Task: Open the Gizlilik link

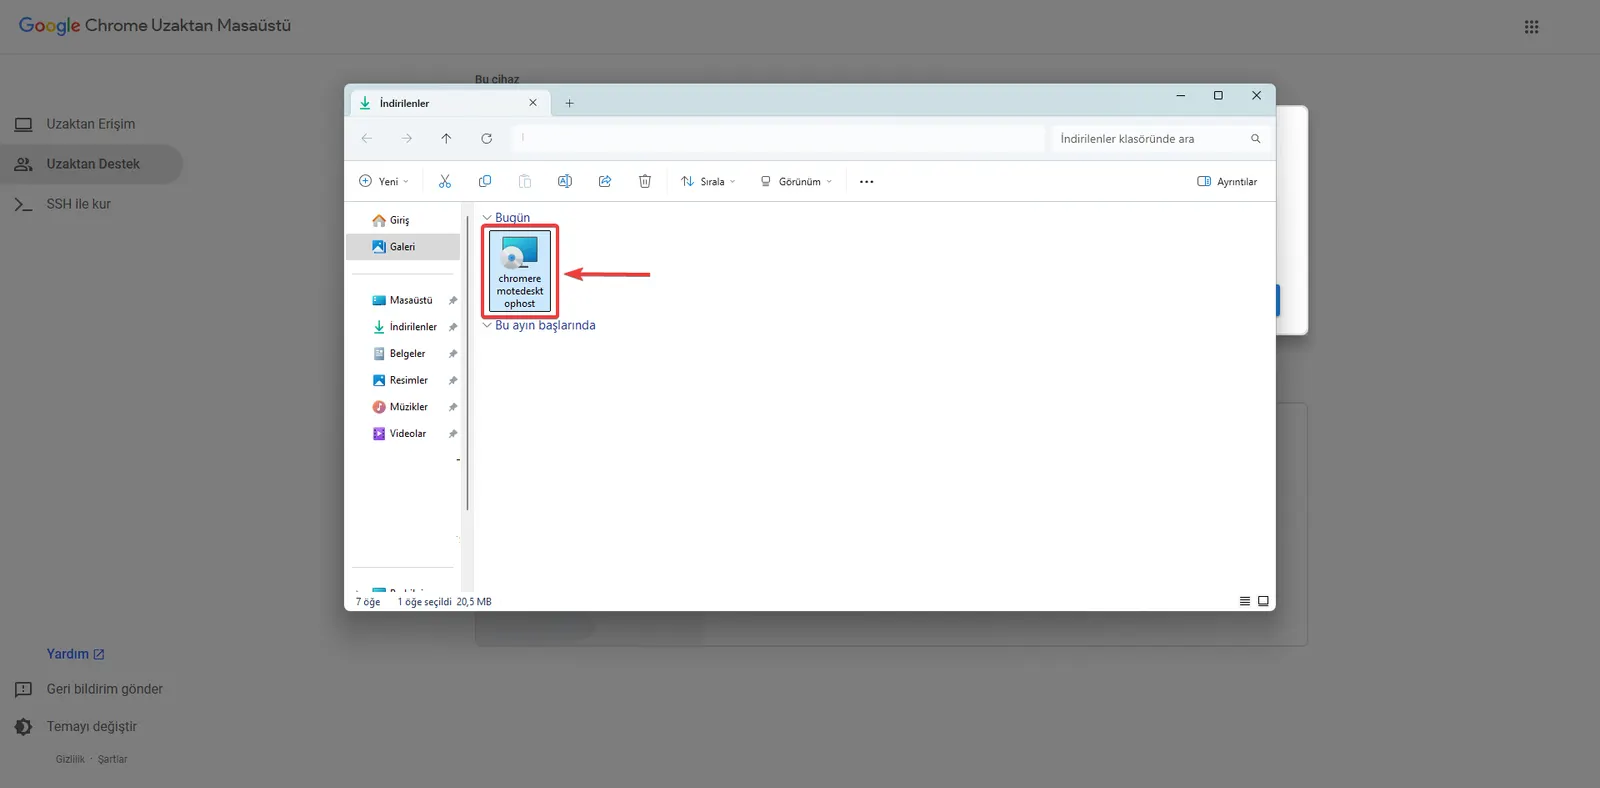Action: (x=70, y=759)
